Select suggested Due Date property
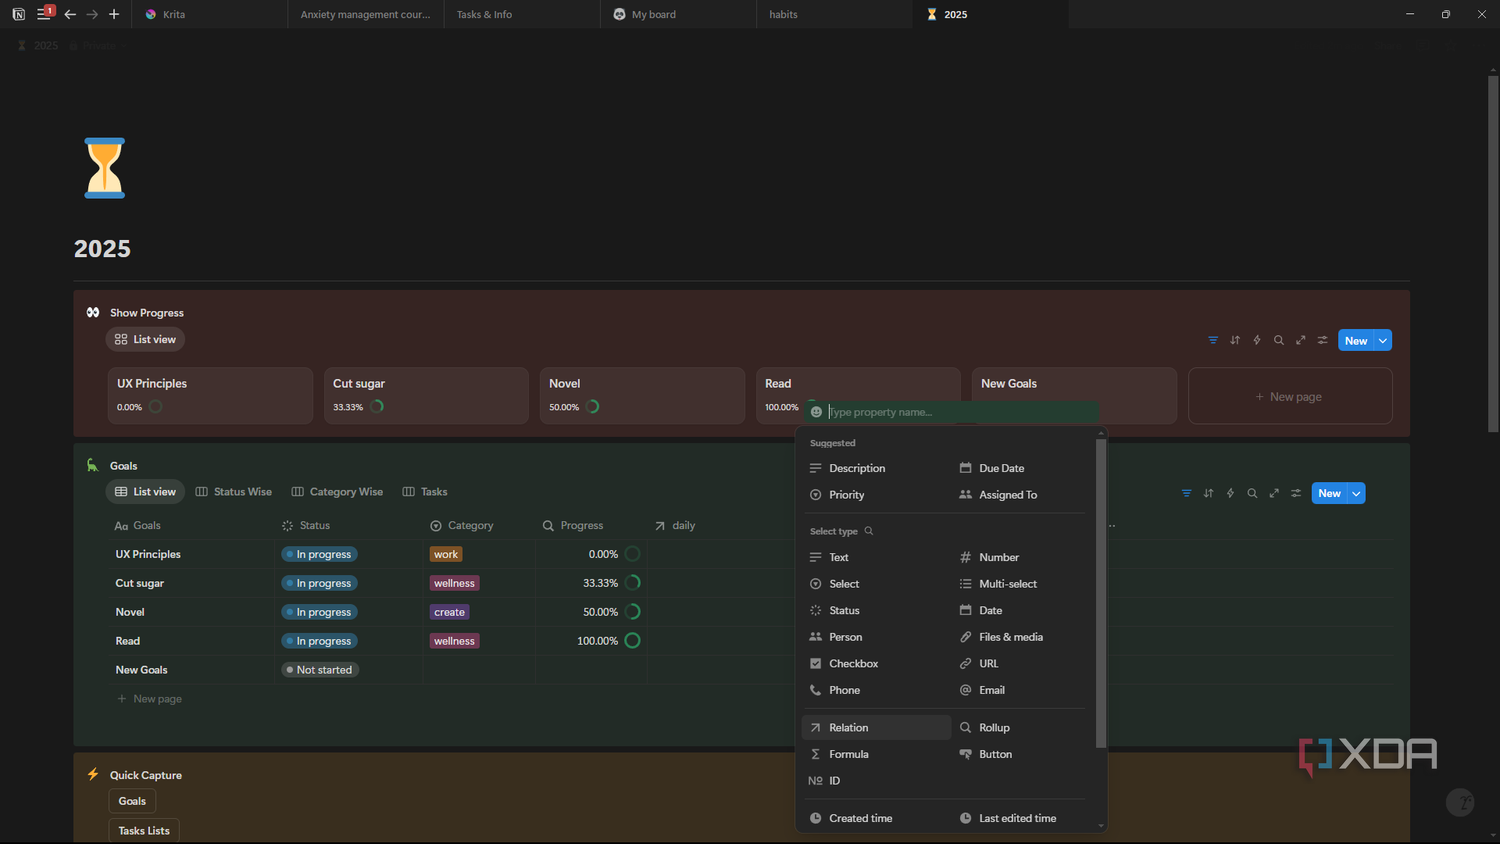Viewport: 1500px width, 844px height. pyautogui.click(x=1022, y=468)
